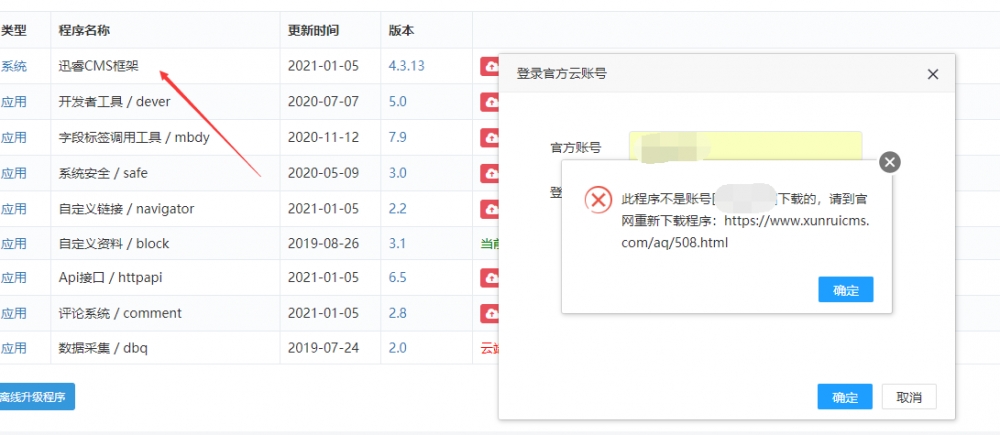Open version 3.1 link

click(x=397, y=244)
